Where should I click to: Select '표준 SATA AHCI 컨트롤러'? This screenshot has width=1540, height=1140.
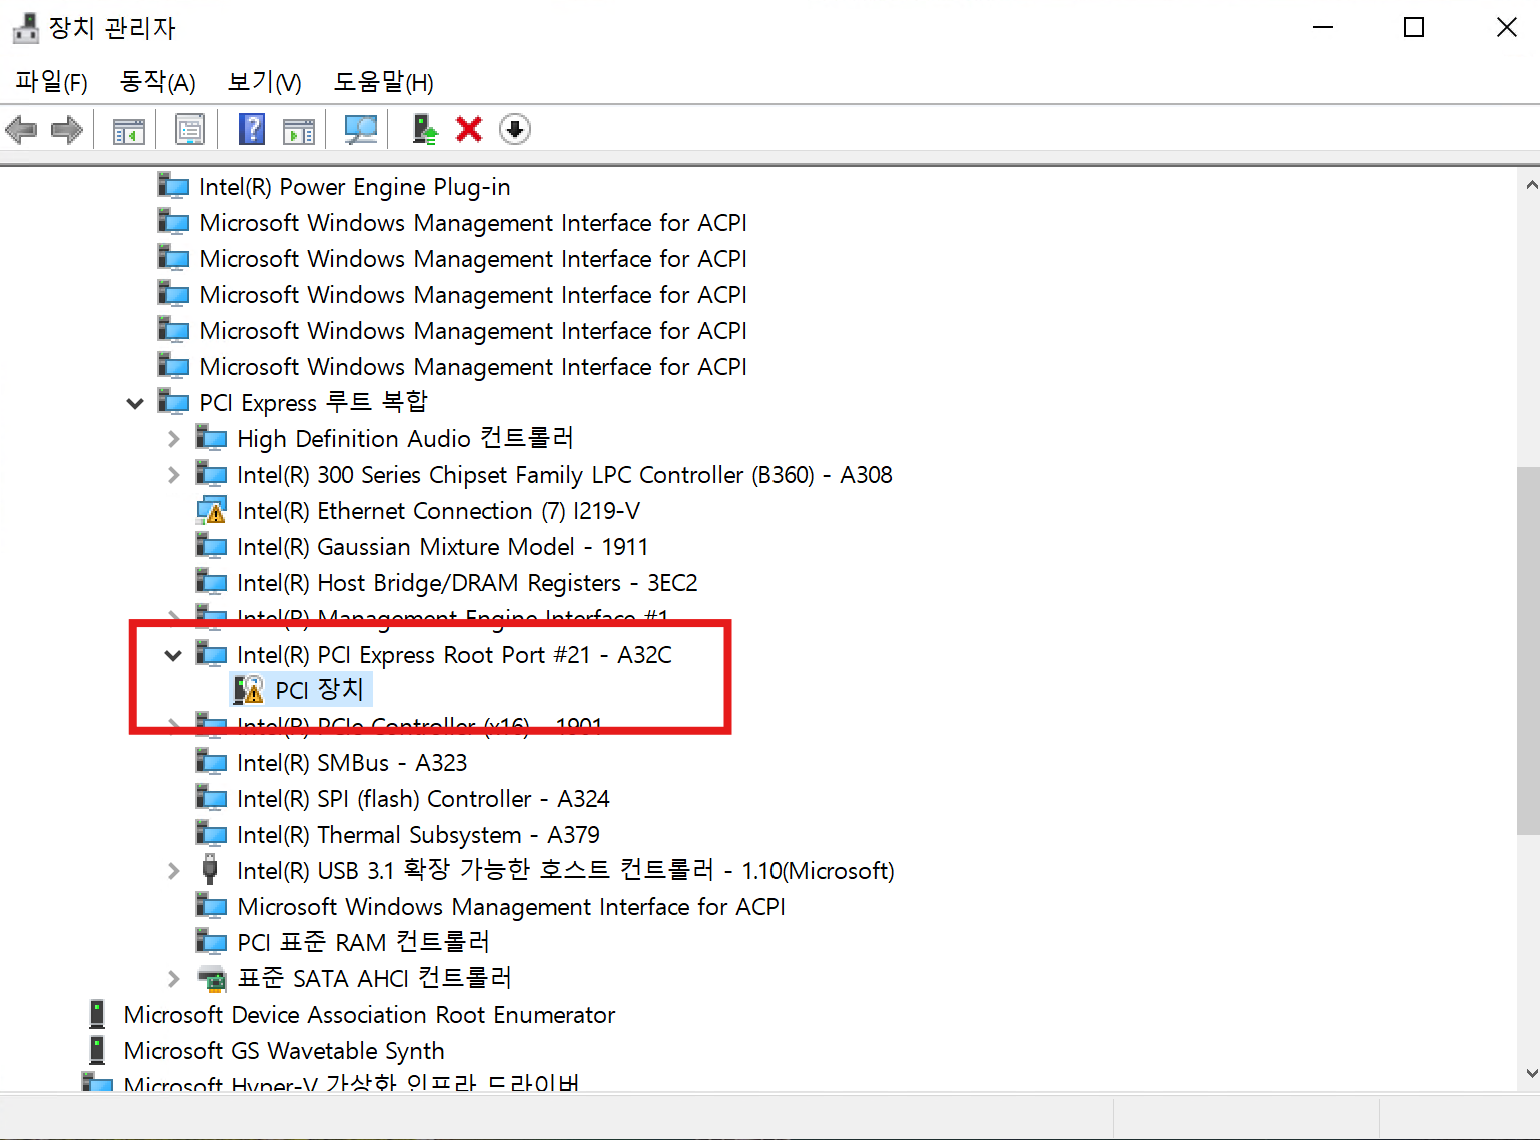pyautogui.click(x=374, y=979)
